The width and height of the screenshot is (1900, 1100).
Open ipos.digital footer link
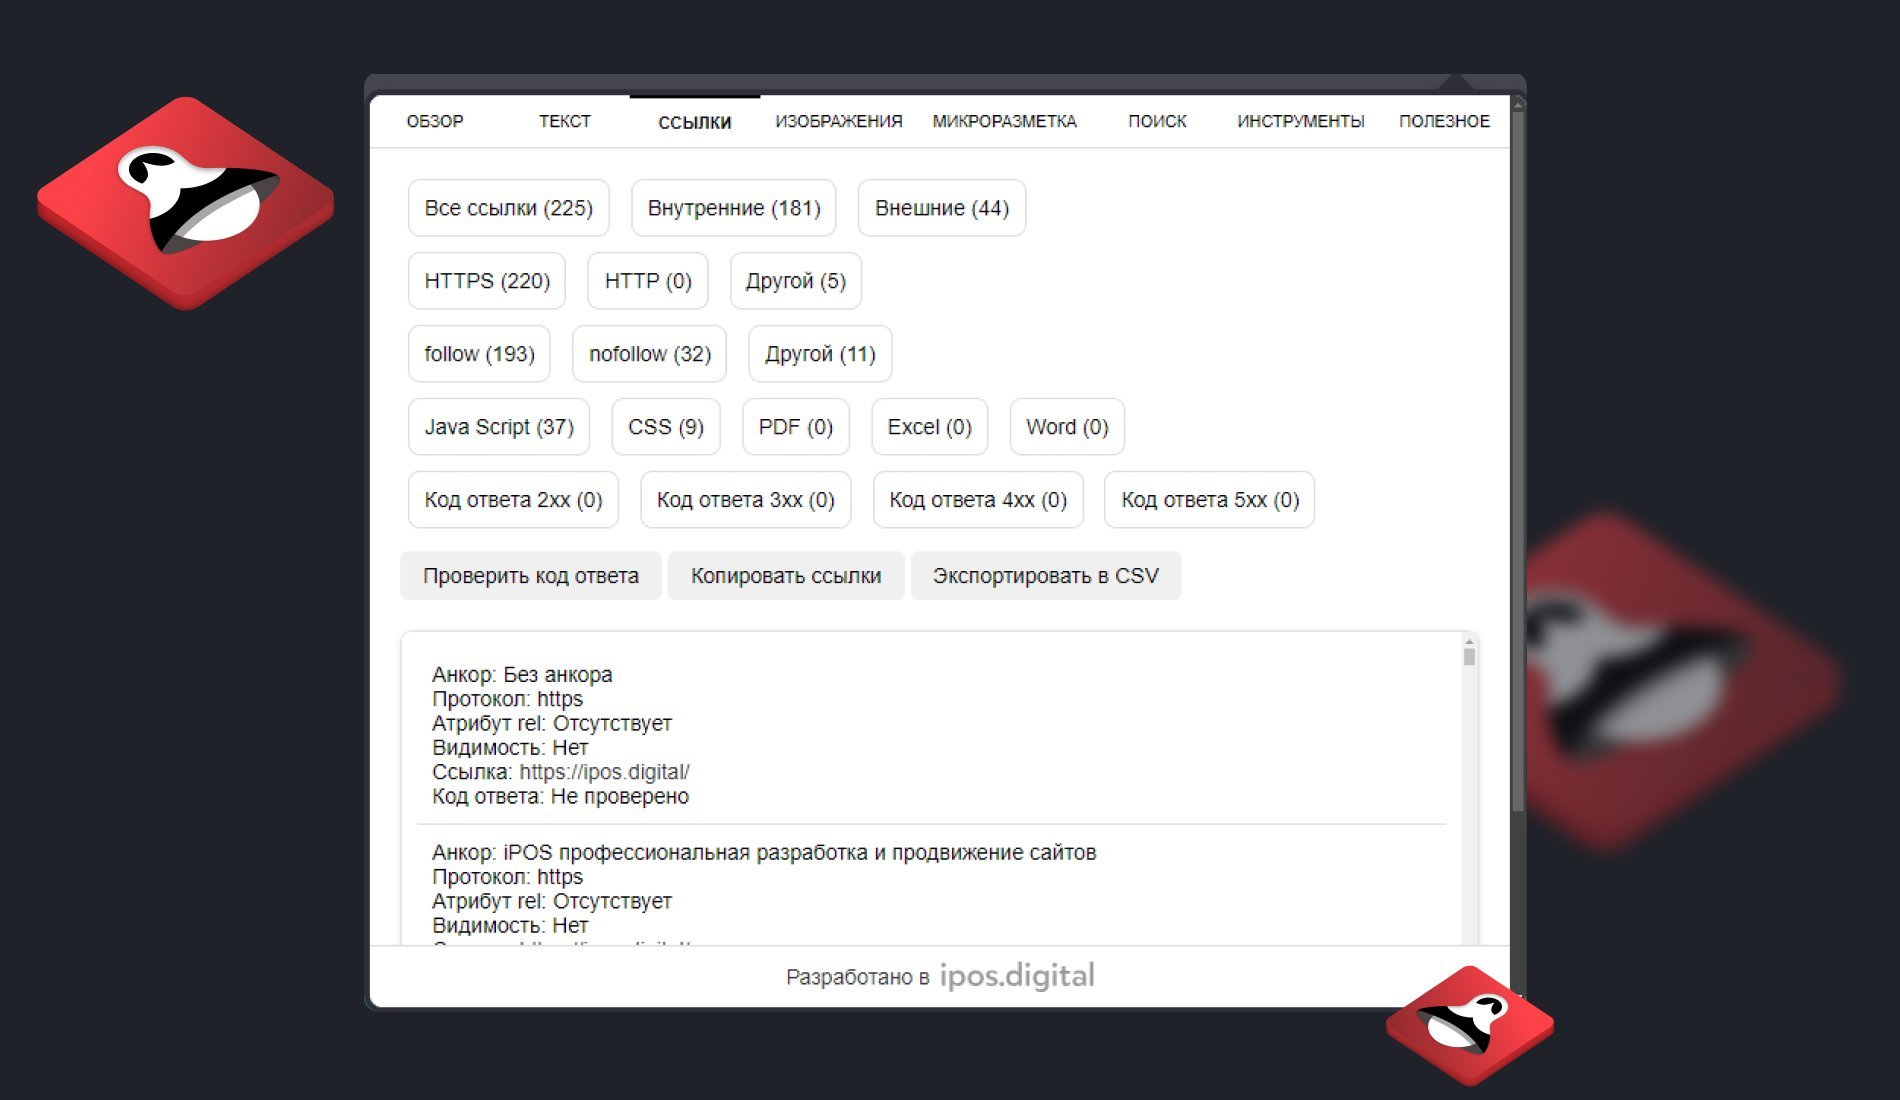[x=1017, y=975]
